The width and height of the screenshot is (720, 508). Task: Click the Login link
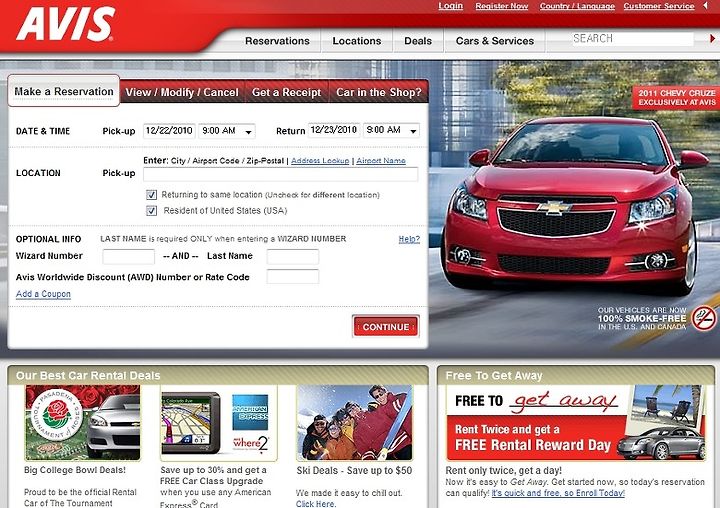tap(450, 6)
